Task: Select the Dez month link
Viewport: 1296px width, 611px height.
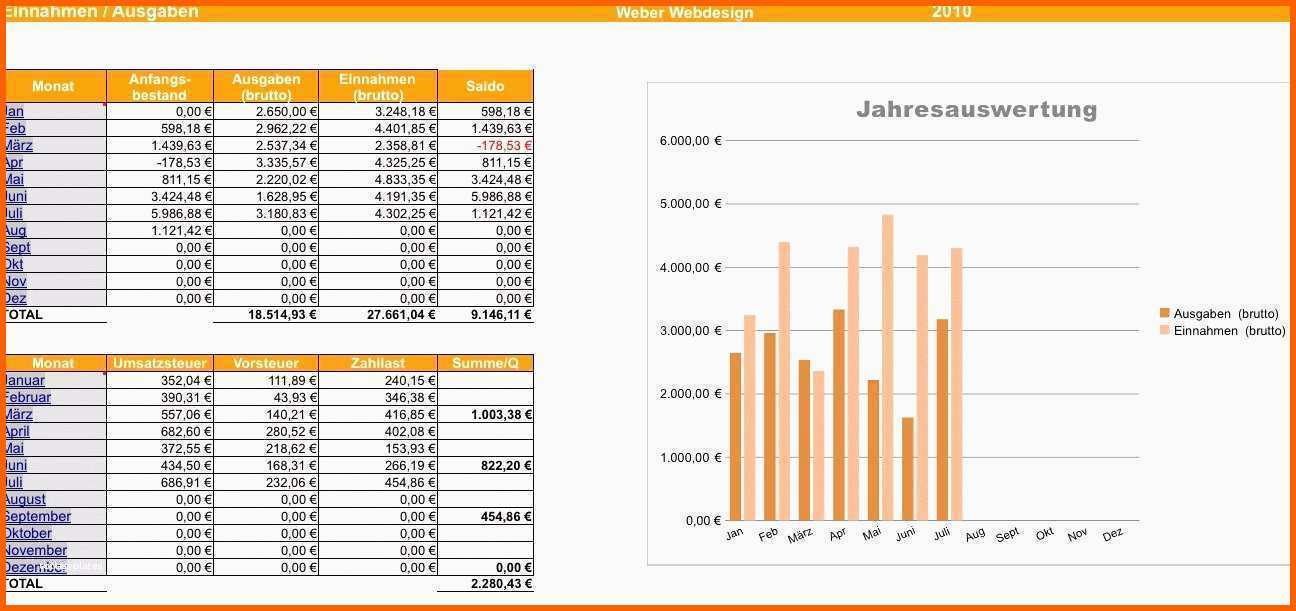Action: (15, 299)
